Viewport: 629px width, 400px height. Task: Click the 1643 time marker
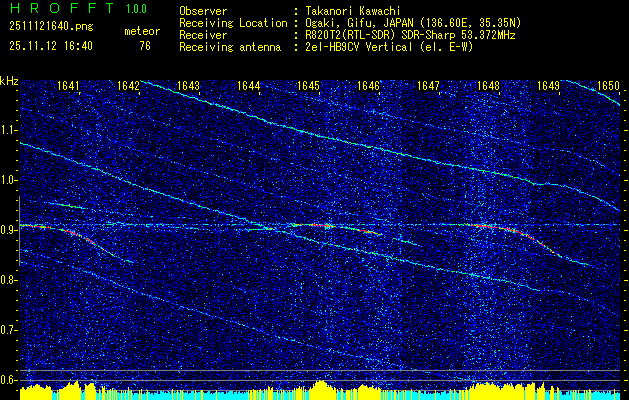pos(188,87)
